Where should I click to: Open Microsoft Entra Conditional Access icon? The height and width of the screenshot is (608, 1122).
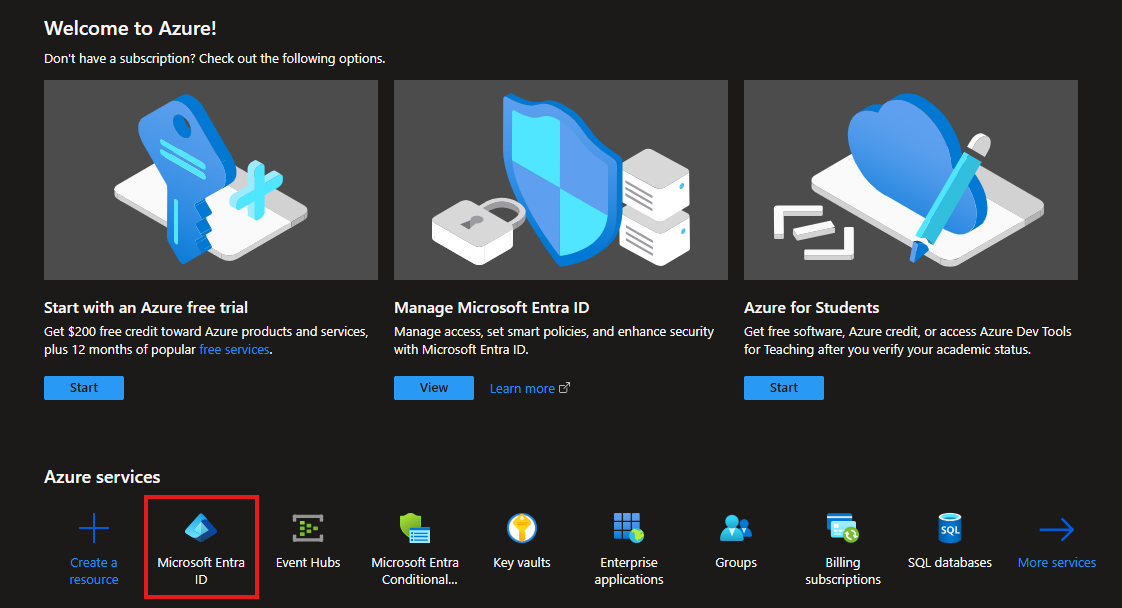[x=414, y=529]
